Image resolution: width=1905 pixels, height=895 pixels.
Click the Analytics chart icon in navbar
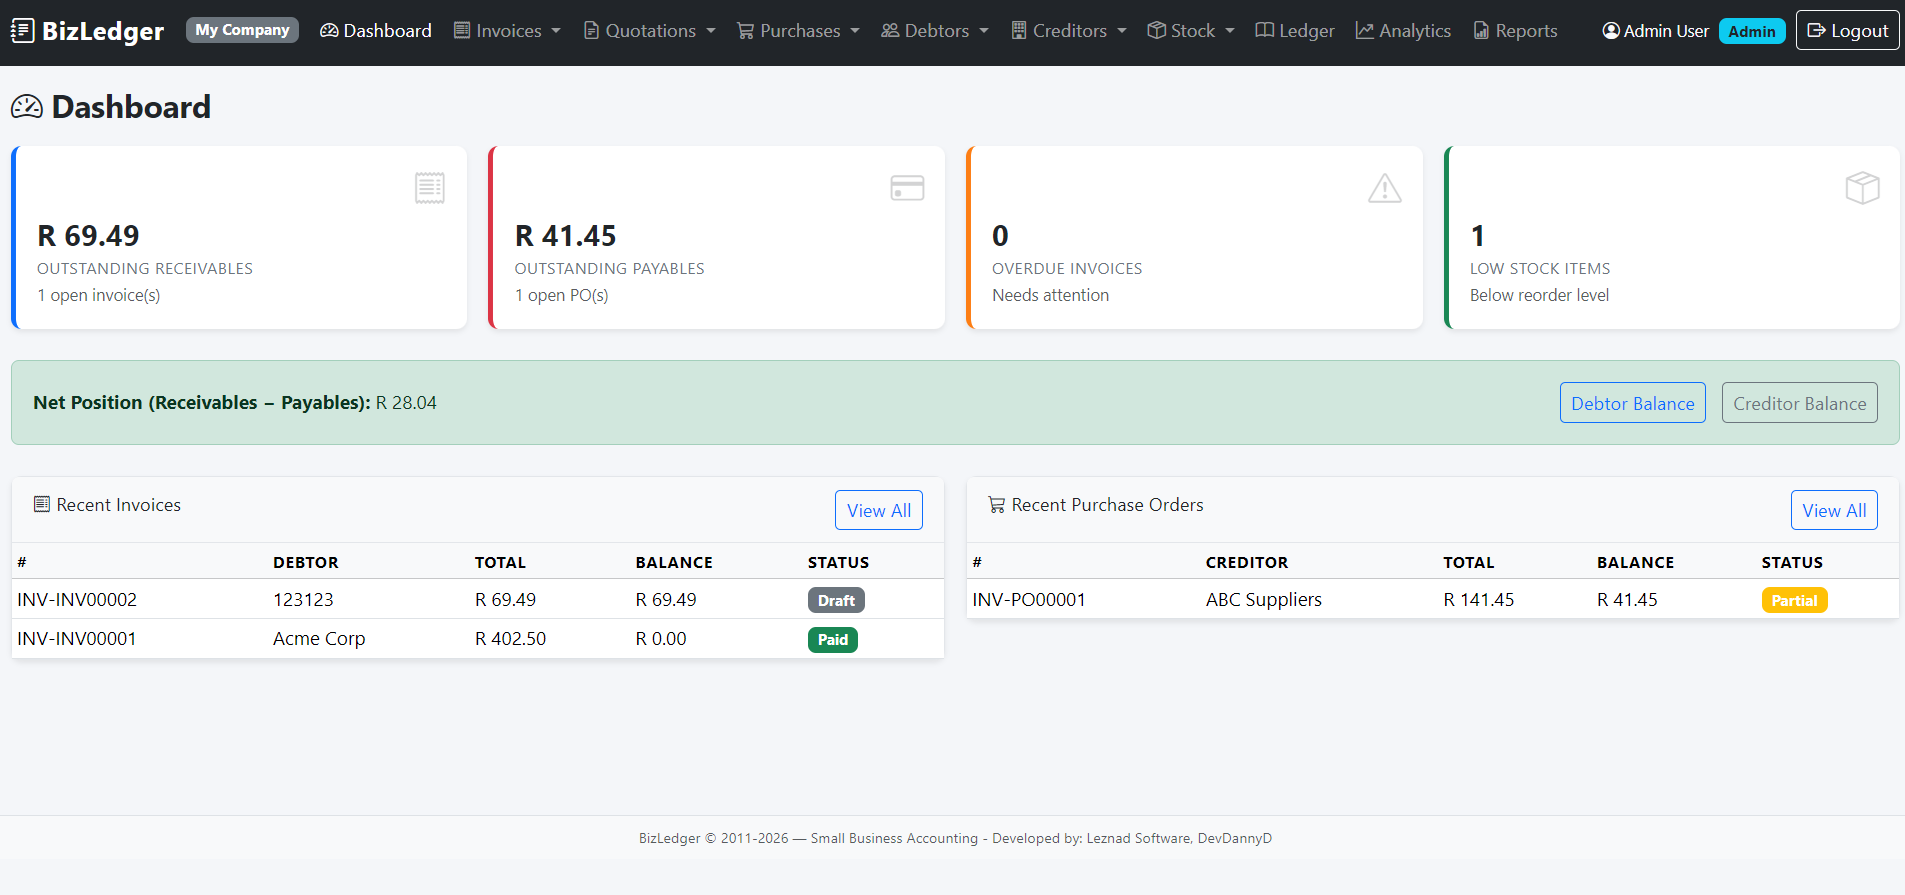pos(1365,31)
